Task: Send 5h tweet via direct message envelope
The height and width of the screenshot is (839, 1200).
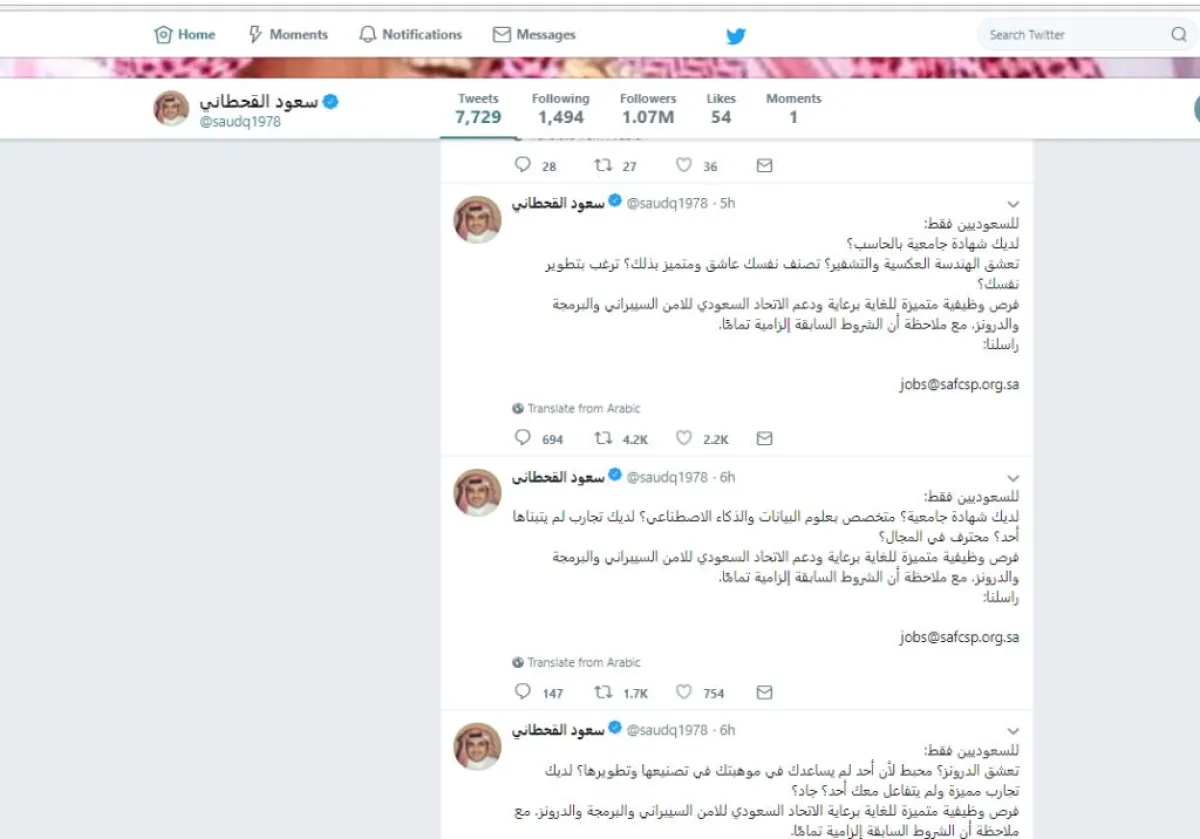Action: click(764, 438)
